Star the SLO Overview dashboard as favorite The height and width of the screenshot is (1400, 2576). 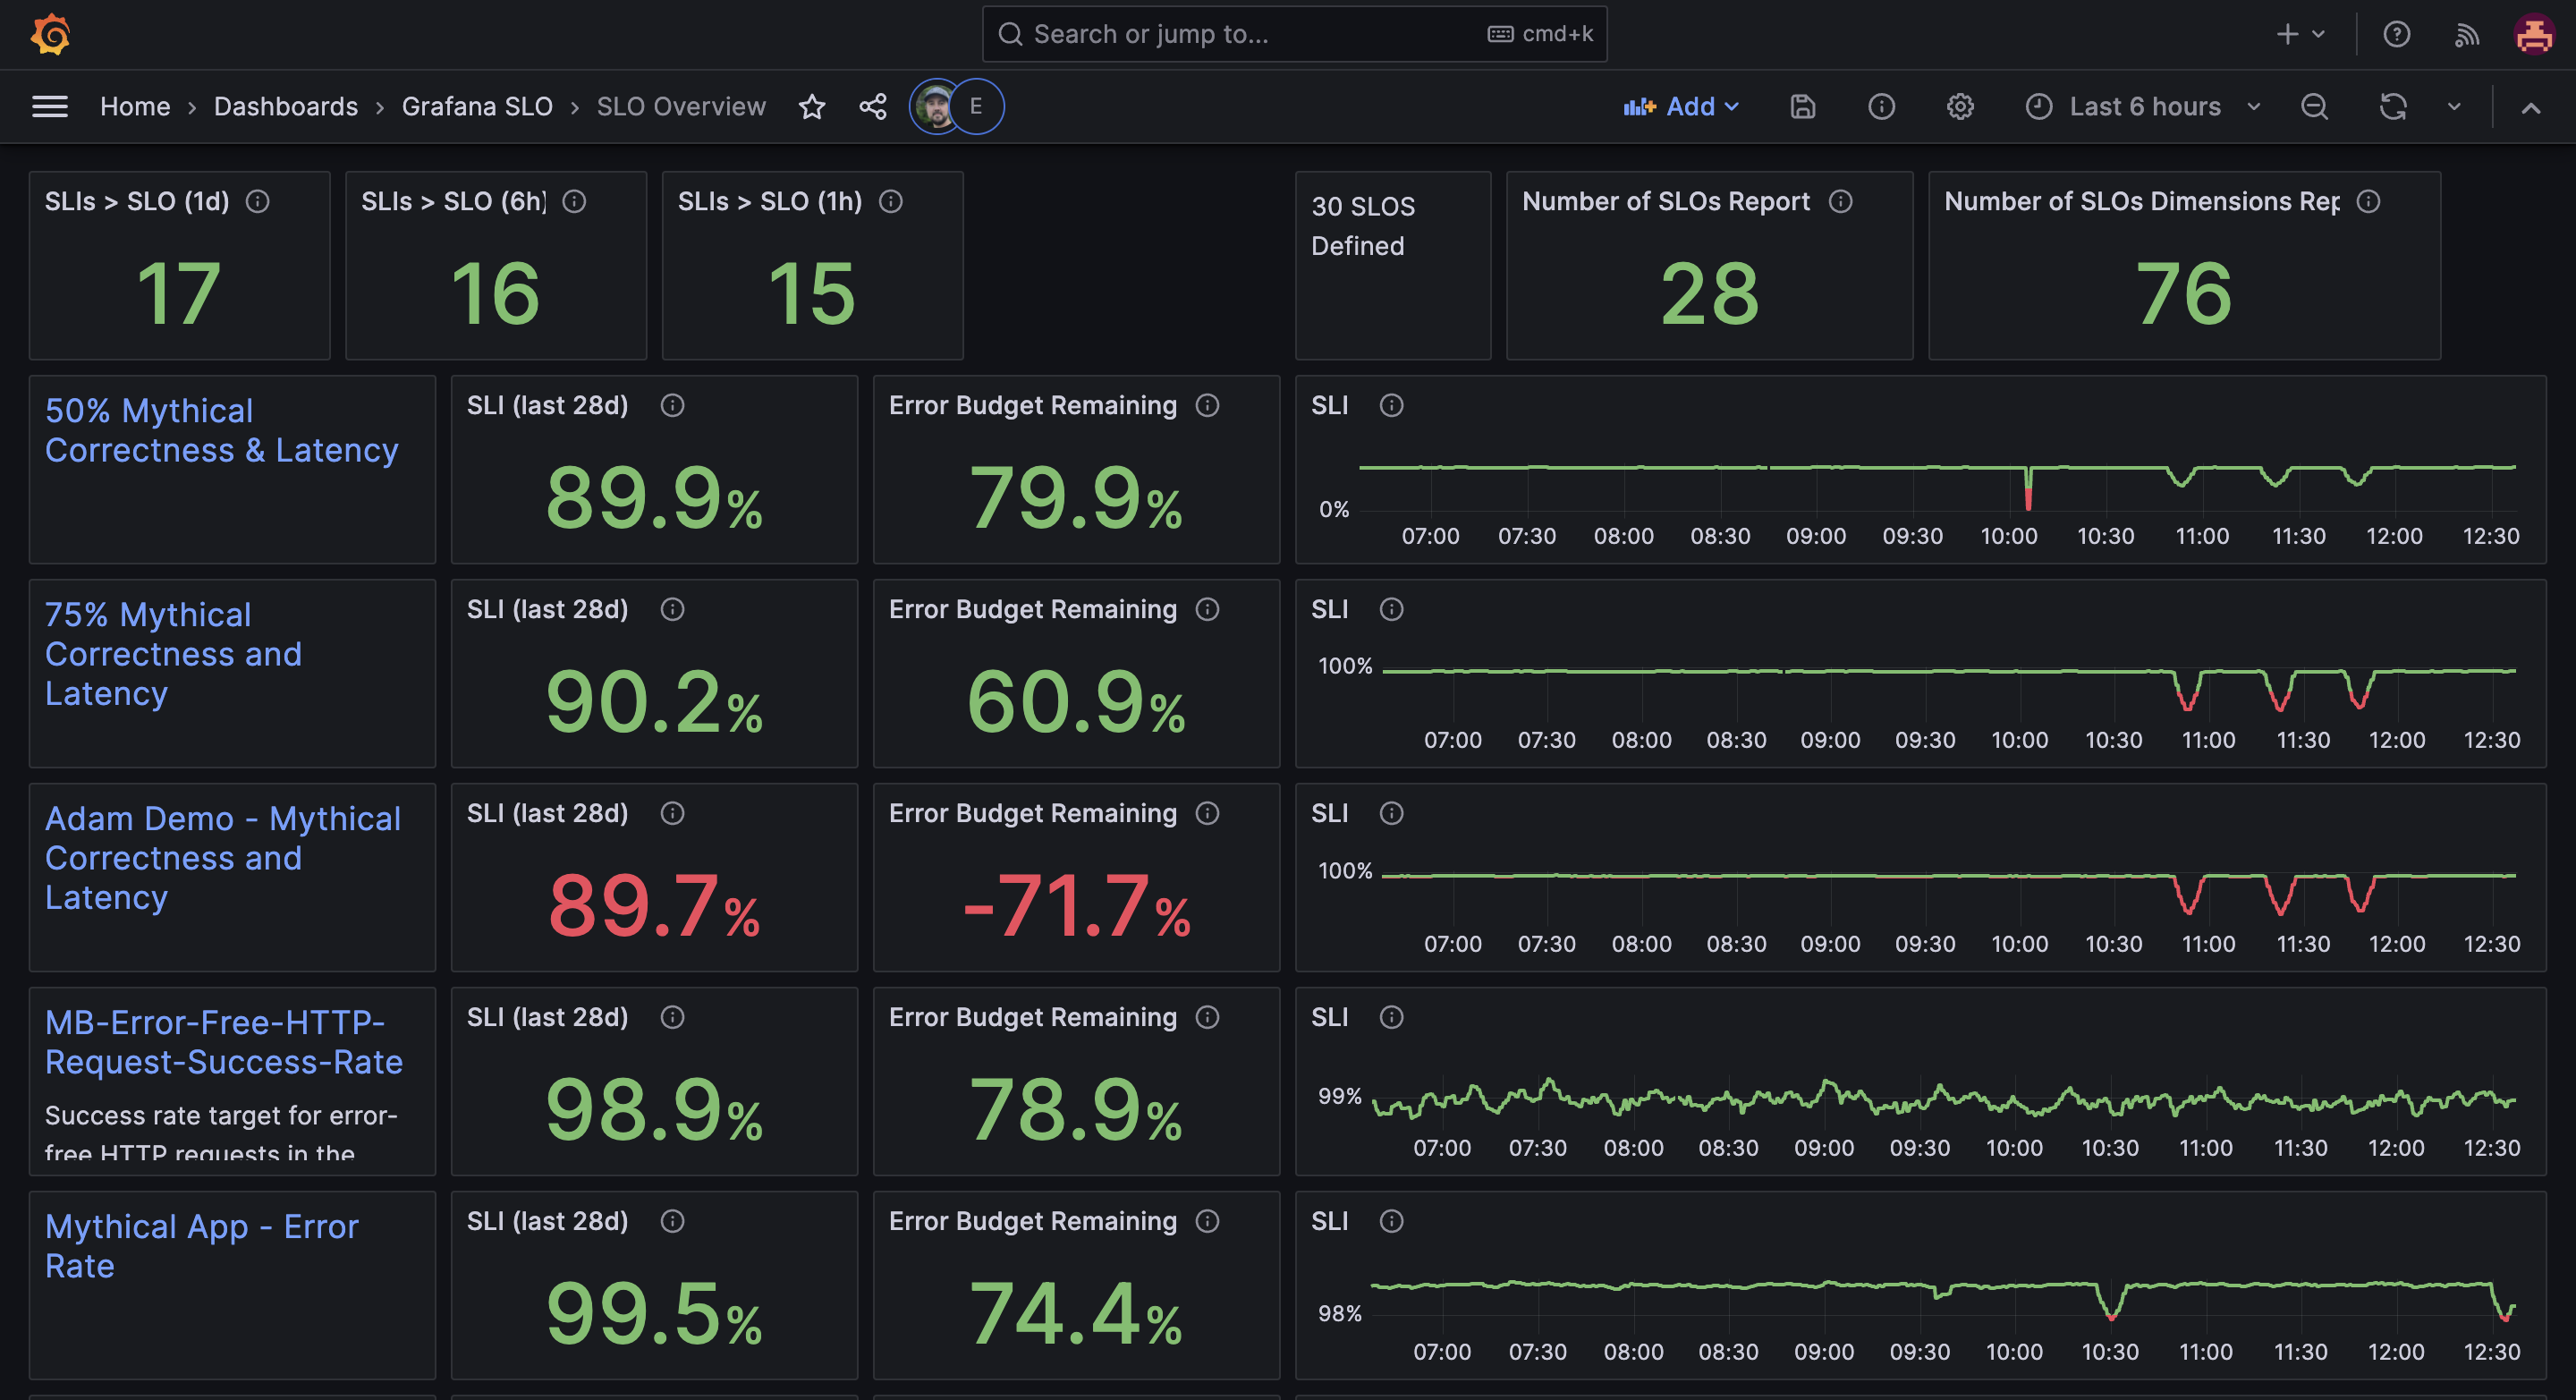tap(812, 107)
